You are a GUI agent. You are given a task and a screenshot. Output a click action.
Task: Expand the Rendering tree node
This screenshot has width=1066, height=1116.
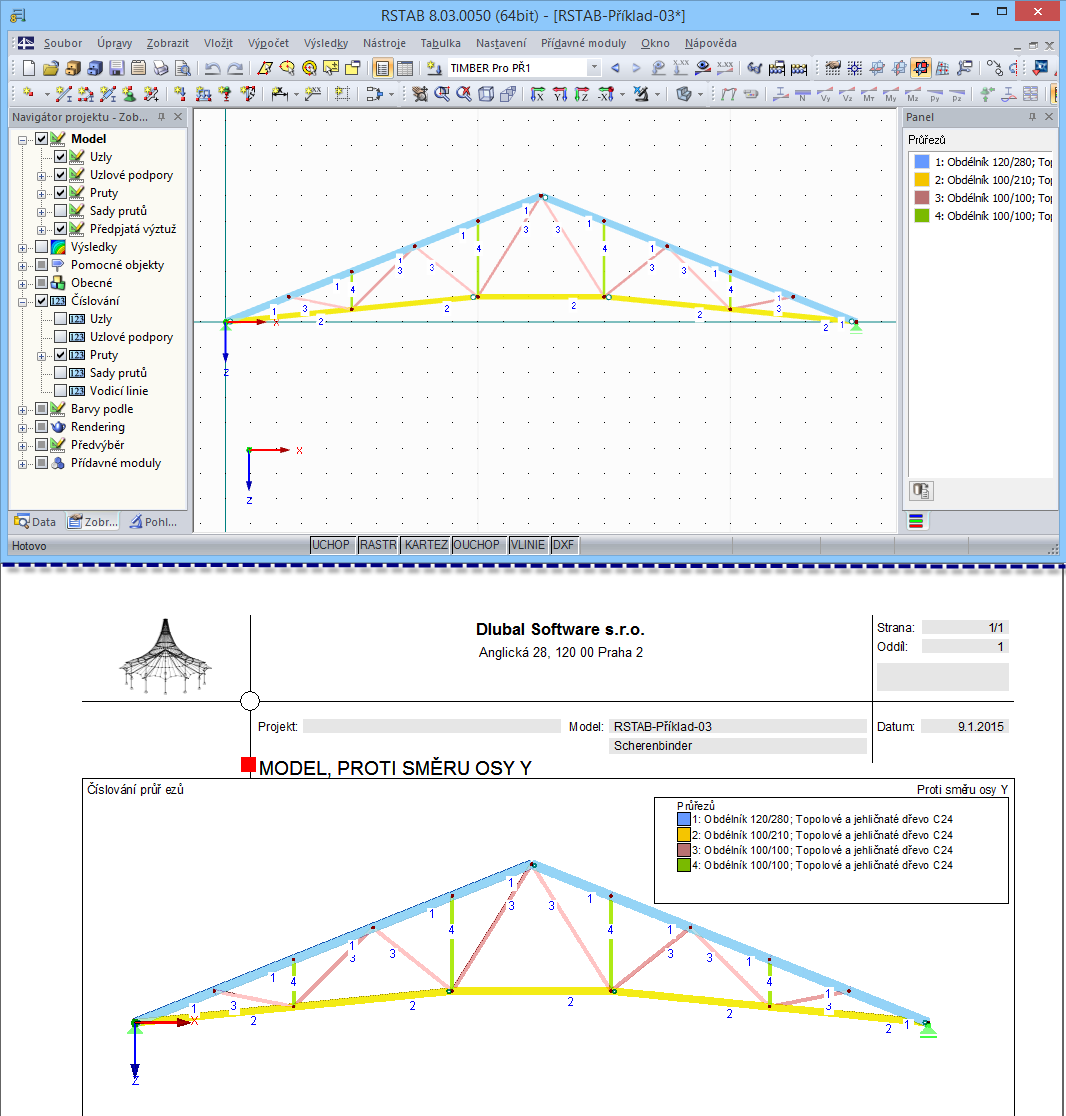click(23, 428)
